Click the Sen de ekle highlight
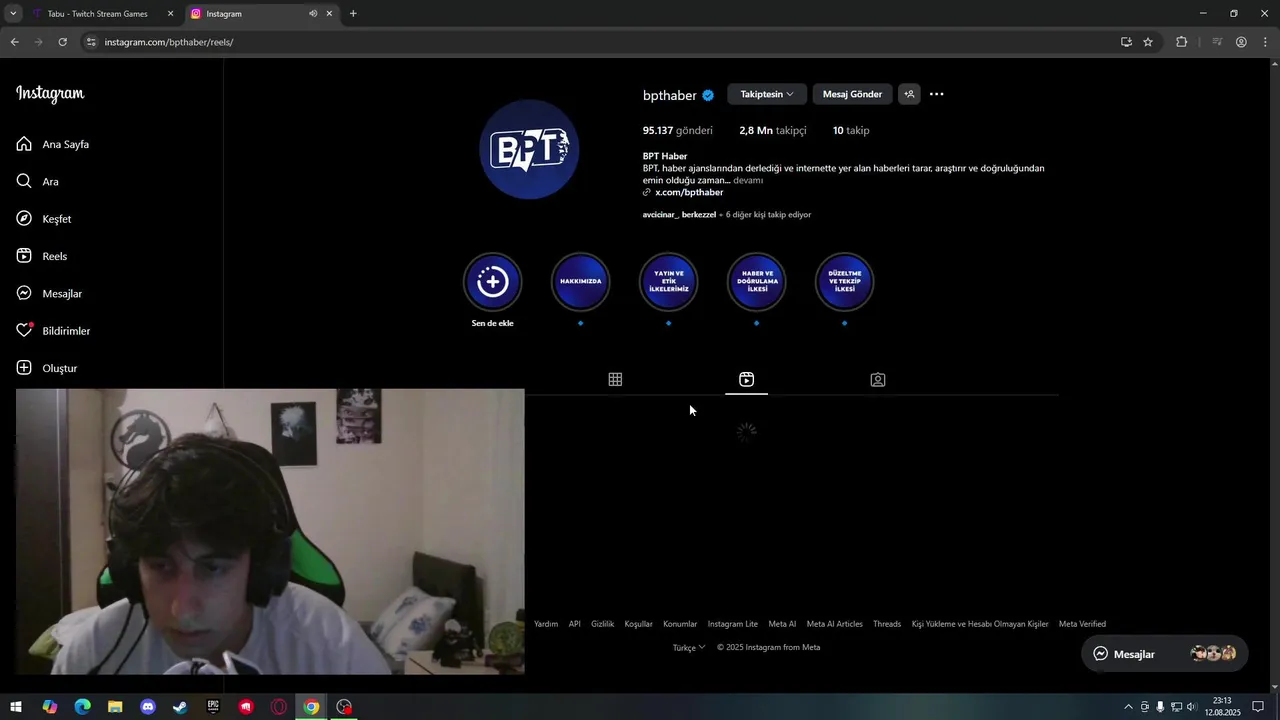Viewport: 1280px width, 720px height. (492, 290)
